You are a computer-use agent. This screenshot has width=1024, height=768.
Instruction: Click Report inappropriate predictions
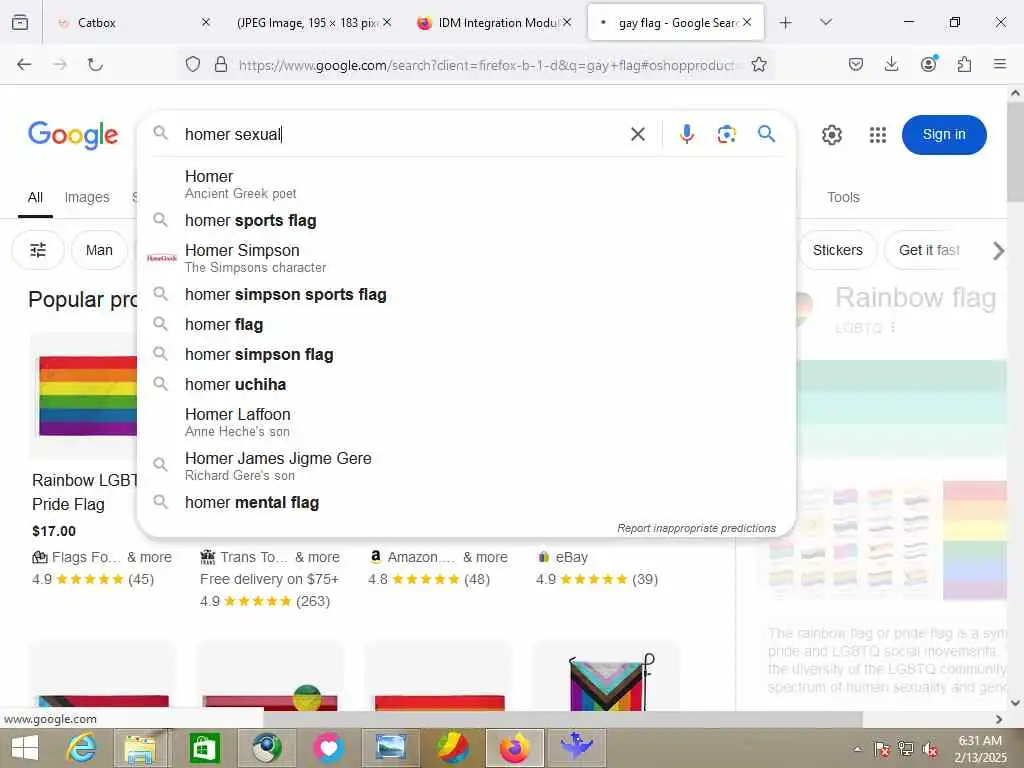pos(696,528)
